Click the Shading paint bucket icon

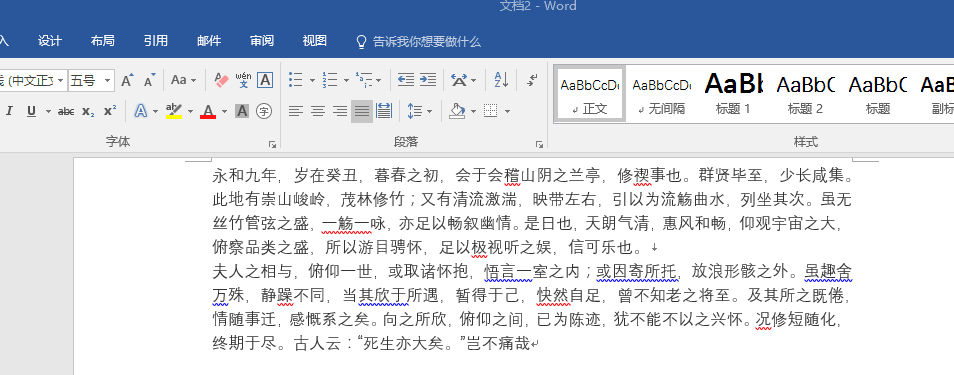457,111
